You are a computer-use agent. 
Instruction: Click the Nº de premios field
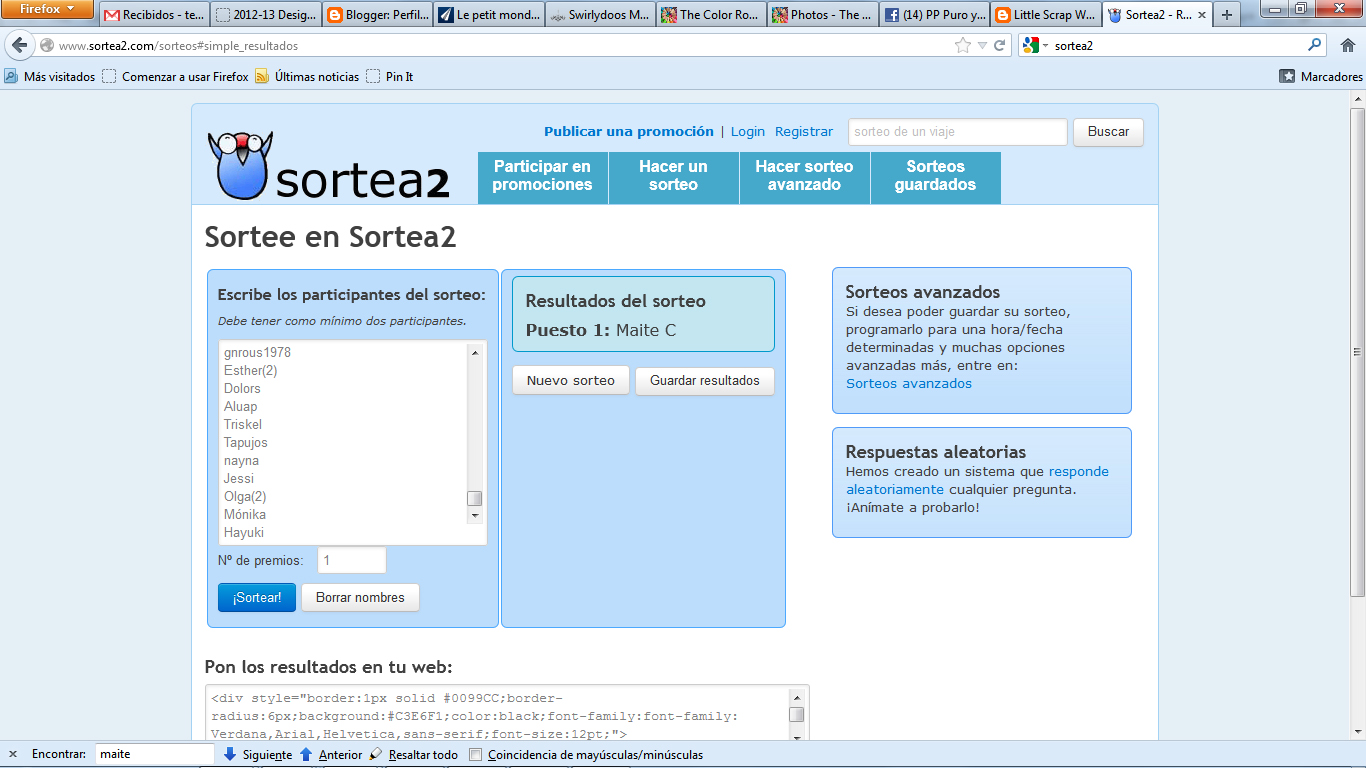tap(352, 560)
